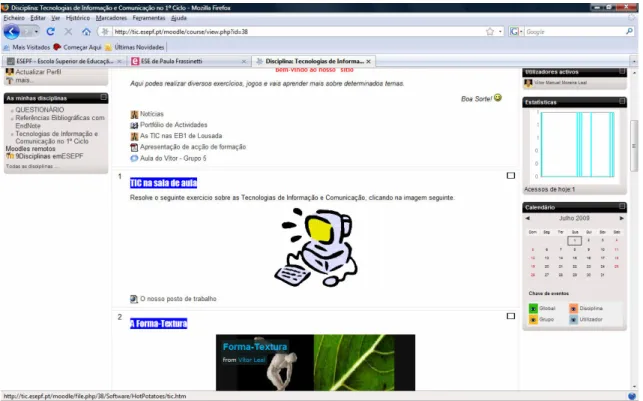This screenshot has width=643, height=401.
Task: Select the blue Utilizador event key icon
Action: [x=573, y=319]
